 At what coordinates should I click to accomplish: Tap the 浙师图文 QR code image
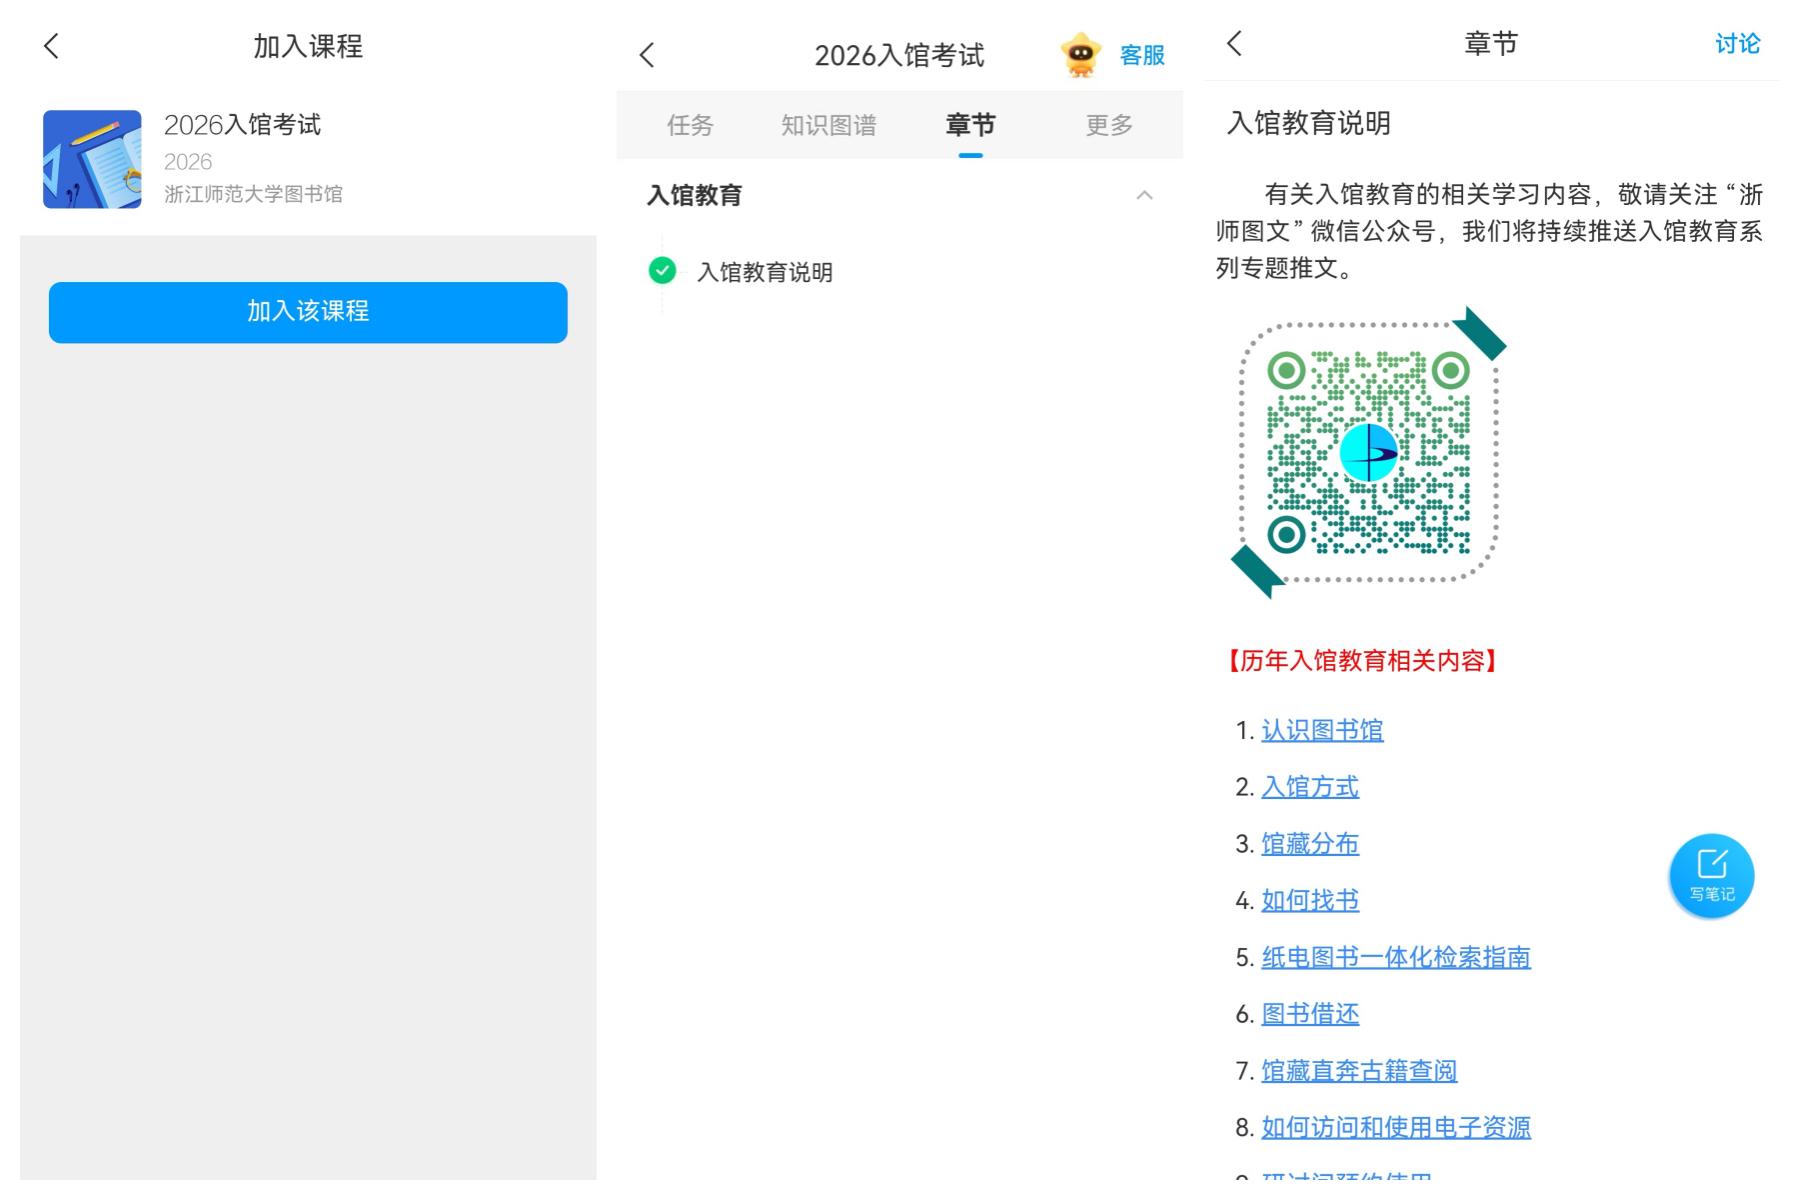point(1368,452)
